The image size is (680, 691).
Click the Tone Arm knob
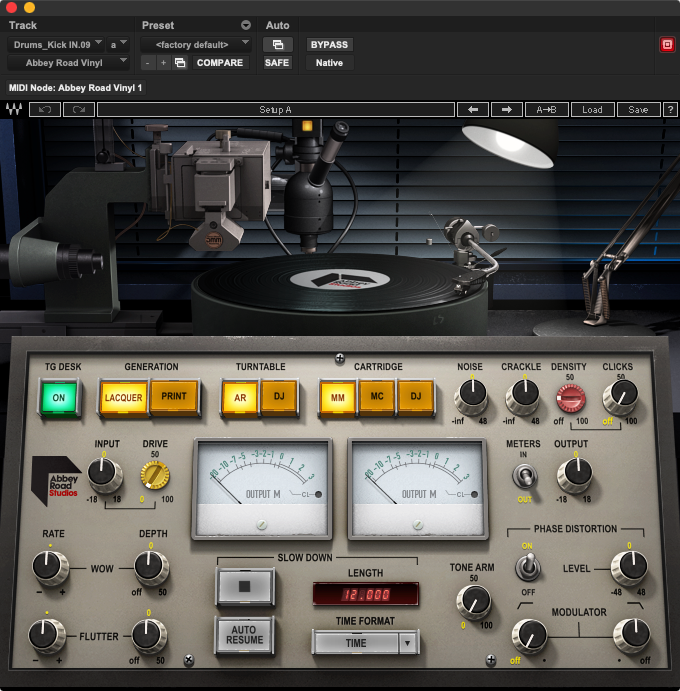pos(474,602)
